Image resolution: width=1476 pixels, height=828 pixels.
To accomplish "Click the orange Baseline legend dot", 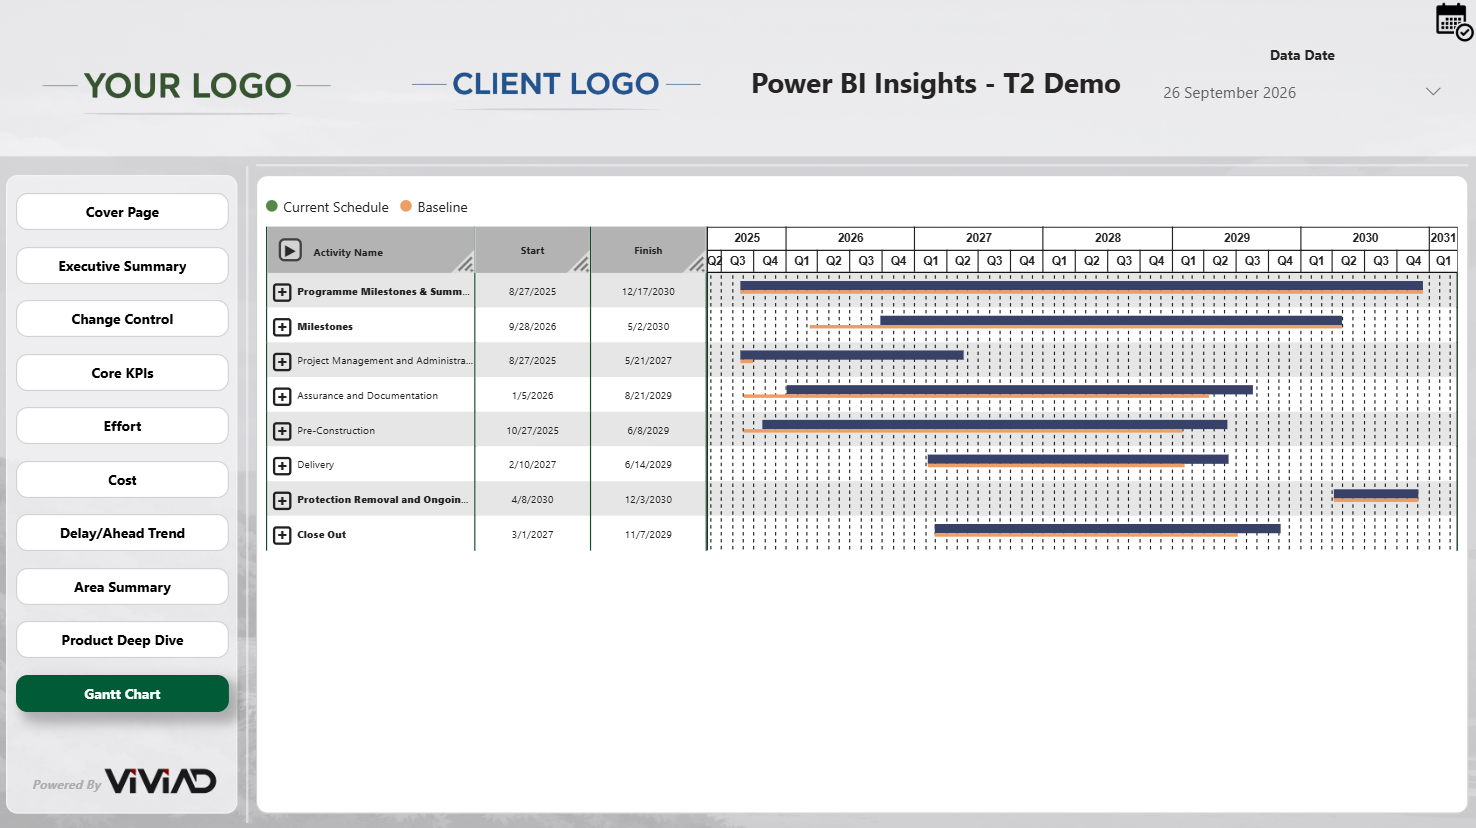I will tap(406, 207).
